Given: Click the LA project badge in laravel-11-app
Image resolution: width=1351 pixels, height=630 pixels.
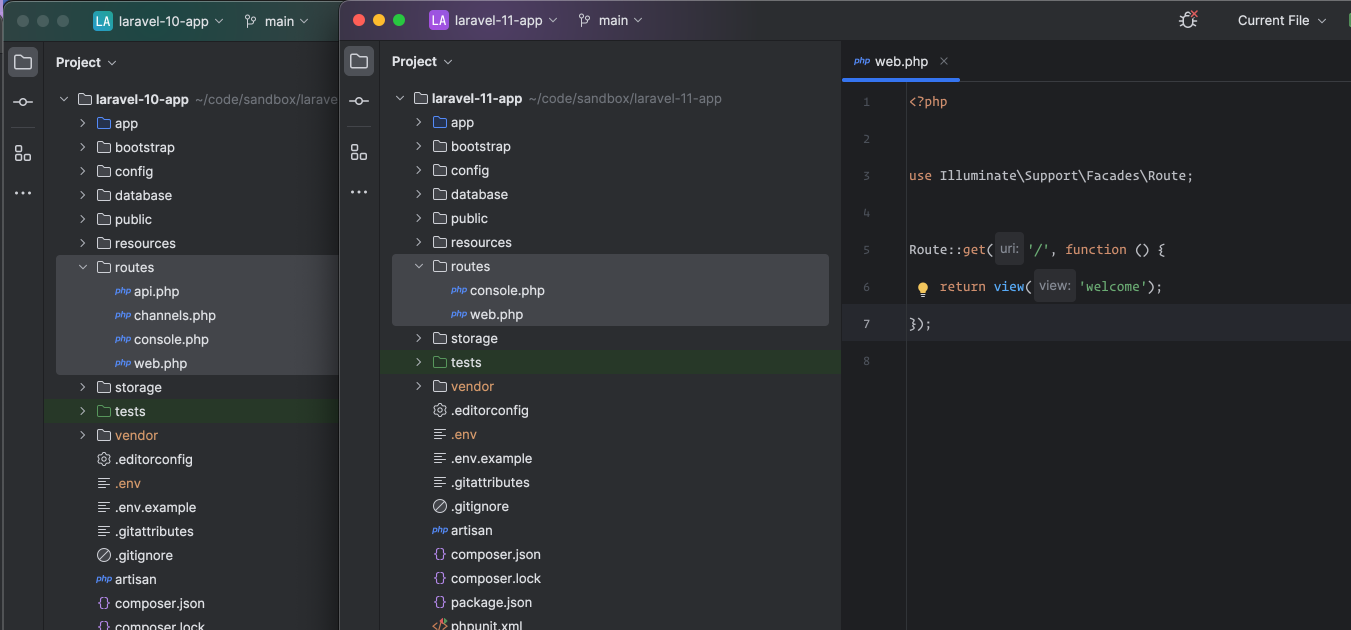Looking at the screenshot, I should click(439, 20).
